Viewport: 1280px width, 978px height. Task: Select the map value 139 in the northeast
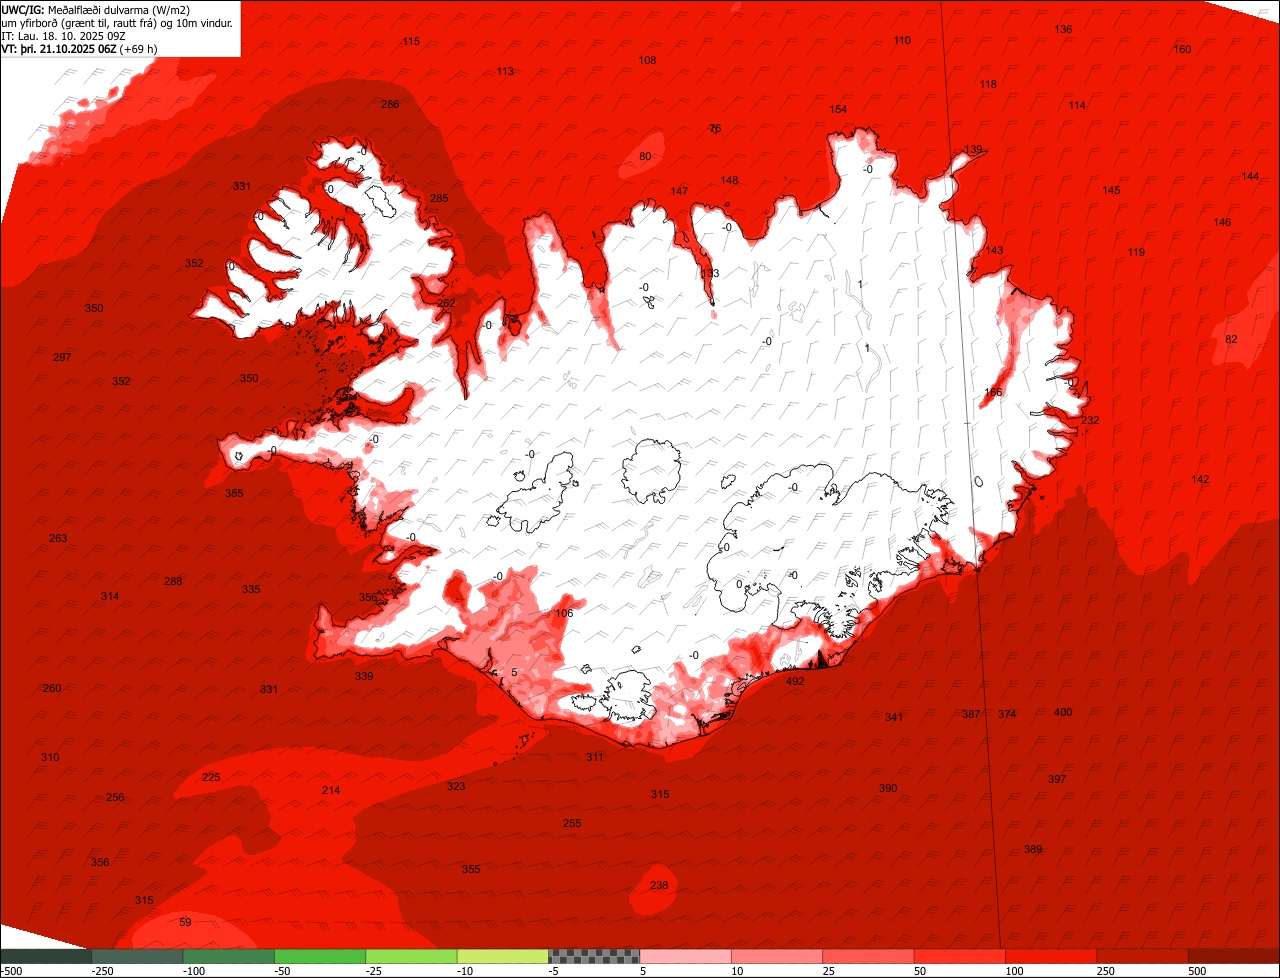973,149
